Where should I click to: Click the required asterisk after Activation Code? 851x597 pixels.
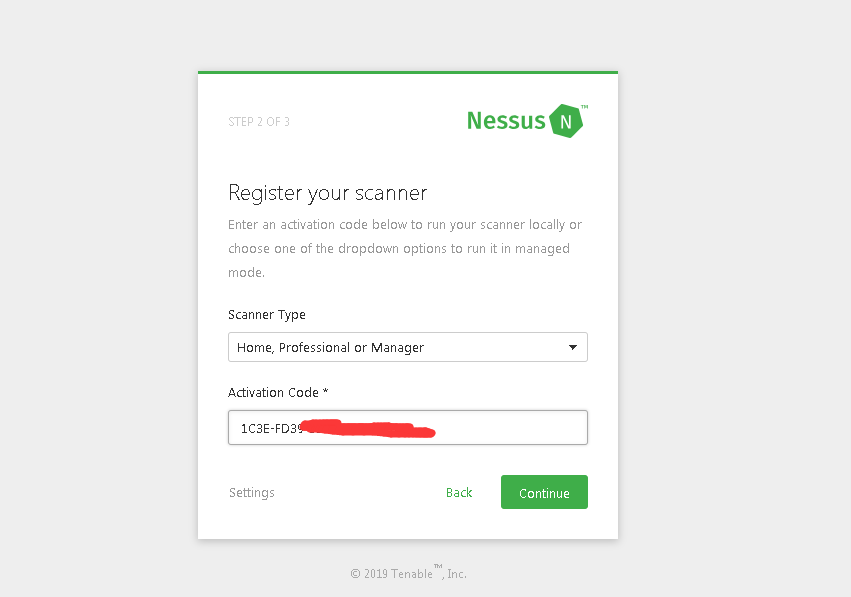325,392
